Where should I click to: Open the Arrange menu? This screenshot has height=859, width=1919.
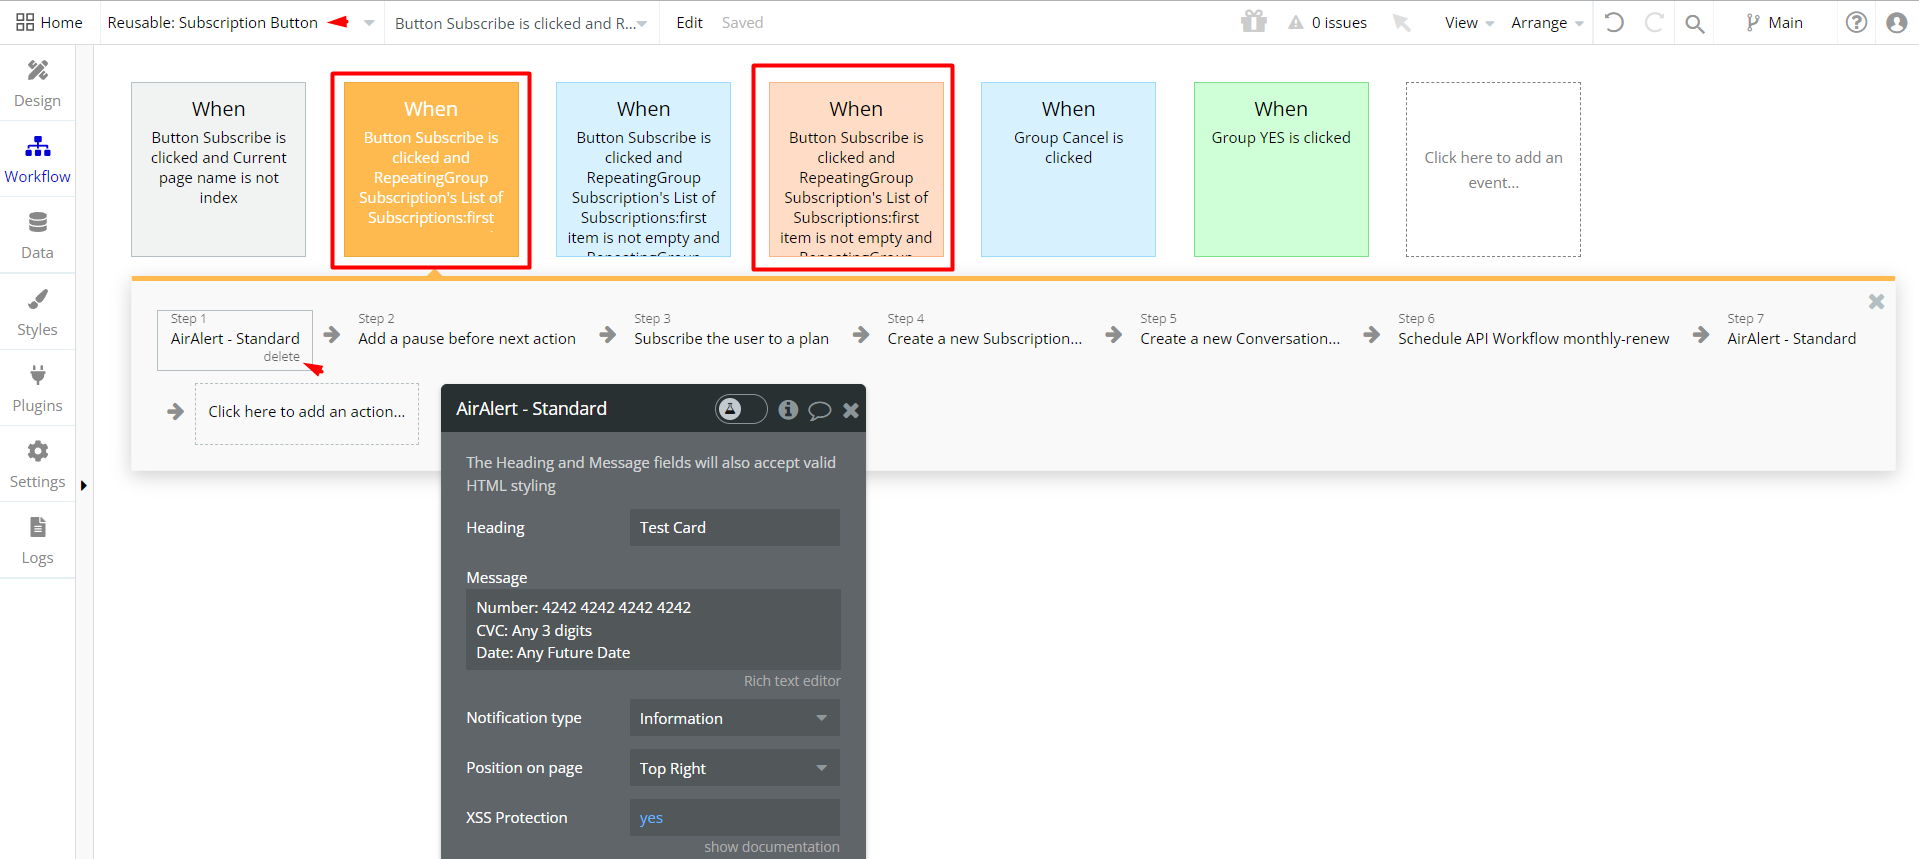1547,22
